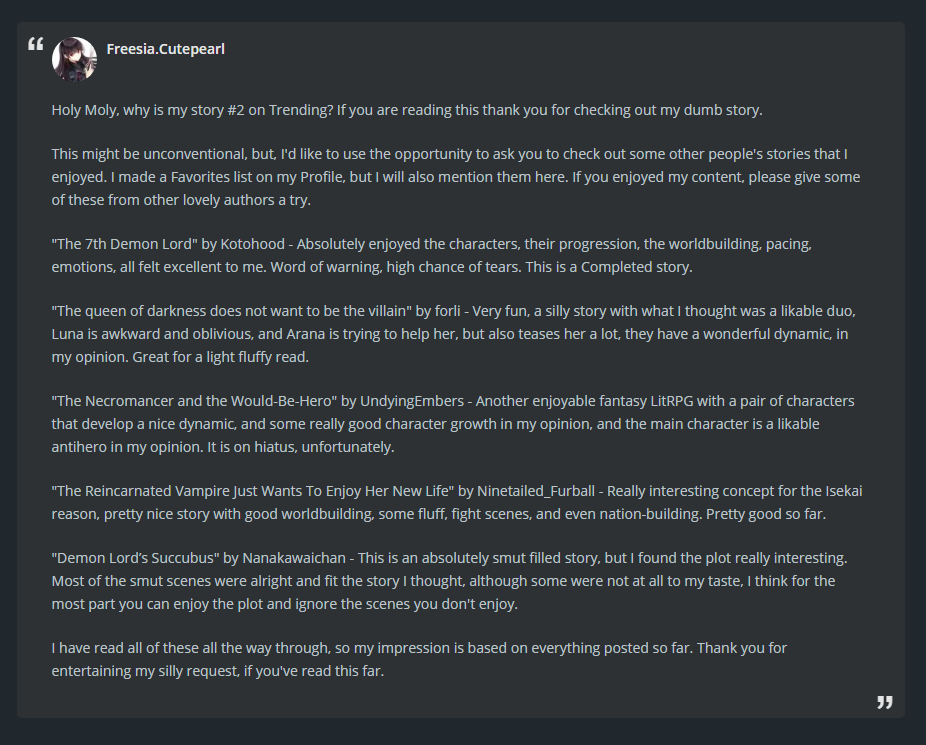
Task: Click the opening quotation mark icon
Action: pos(36,44)
